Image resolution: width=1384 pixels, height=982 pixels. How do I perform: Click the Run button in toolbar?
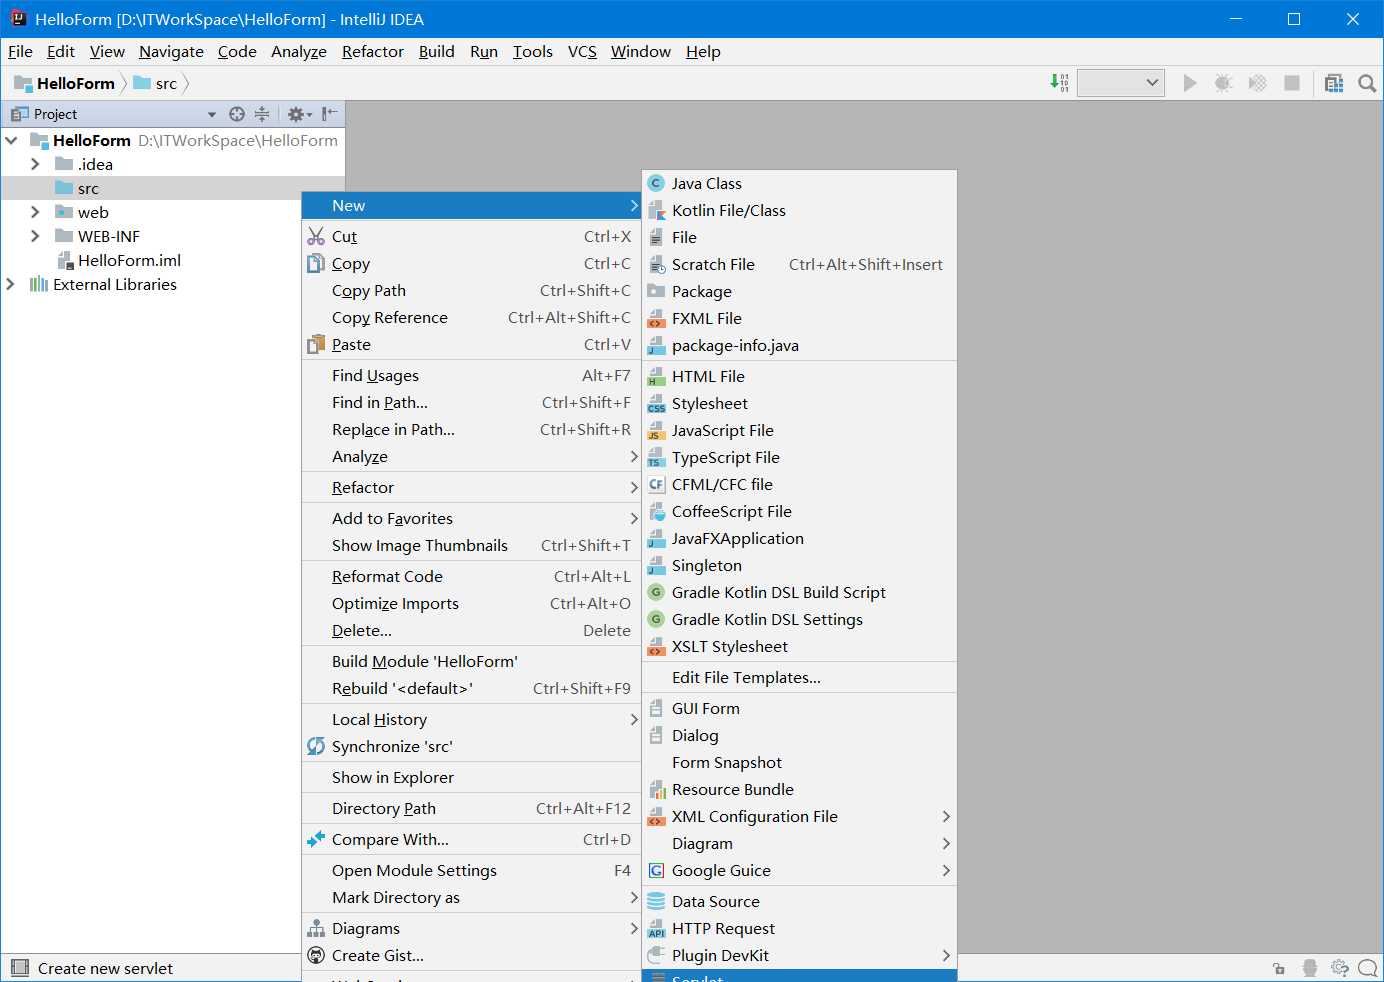(1189, 83)
